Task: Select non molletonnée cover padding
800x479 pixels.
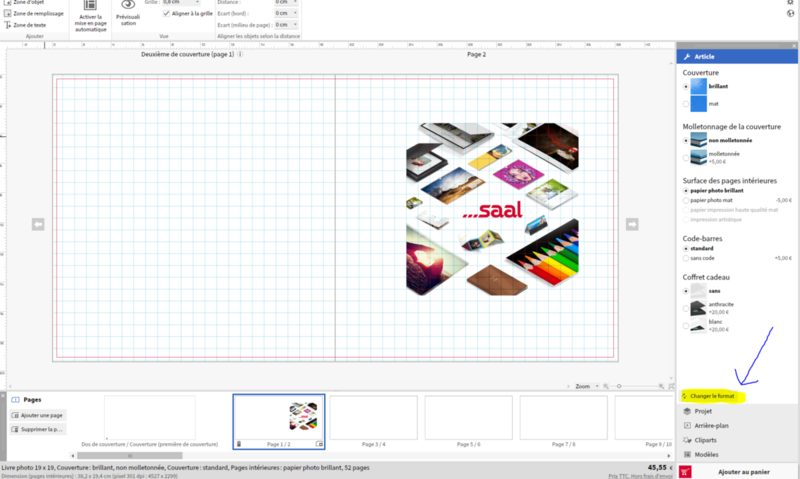Action: (x=686, y=140)
